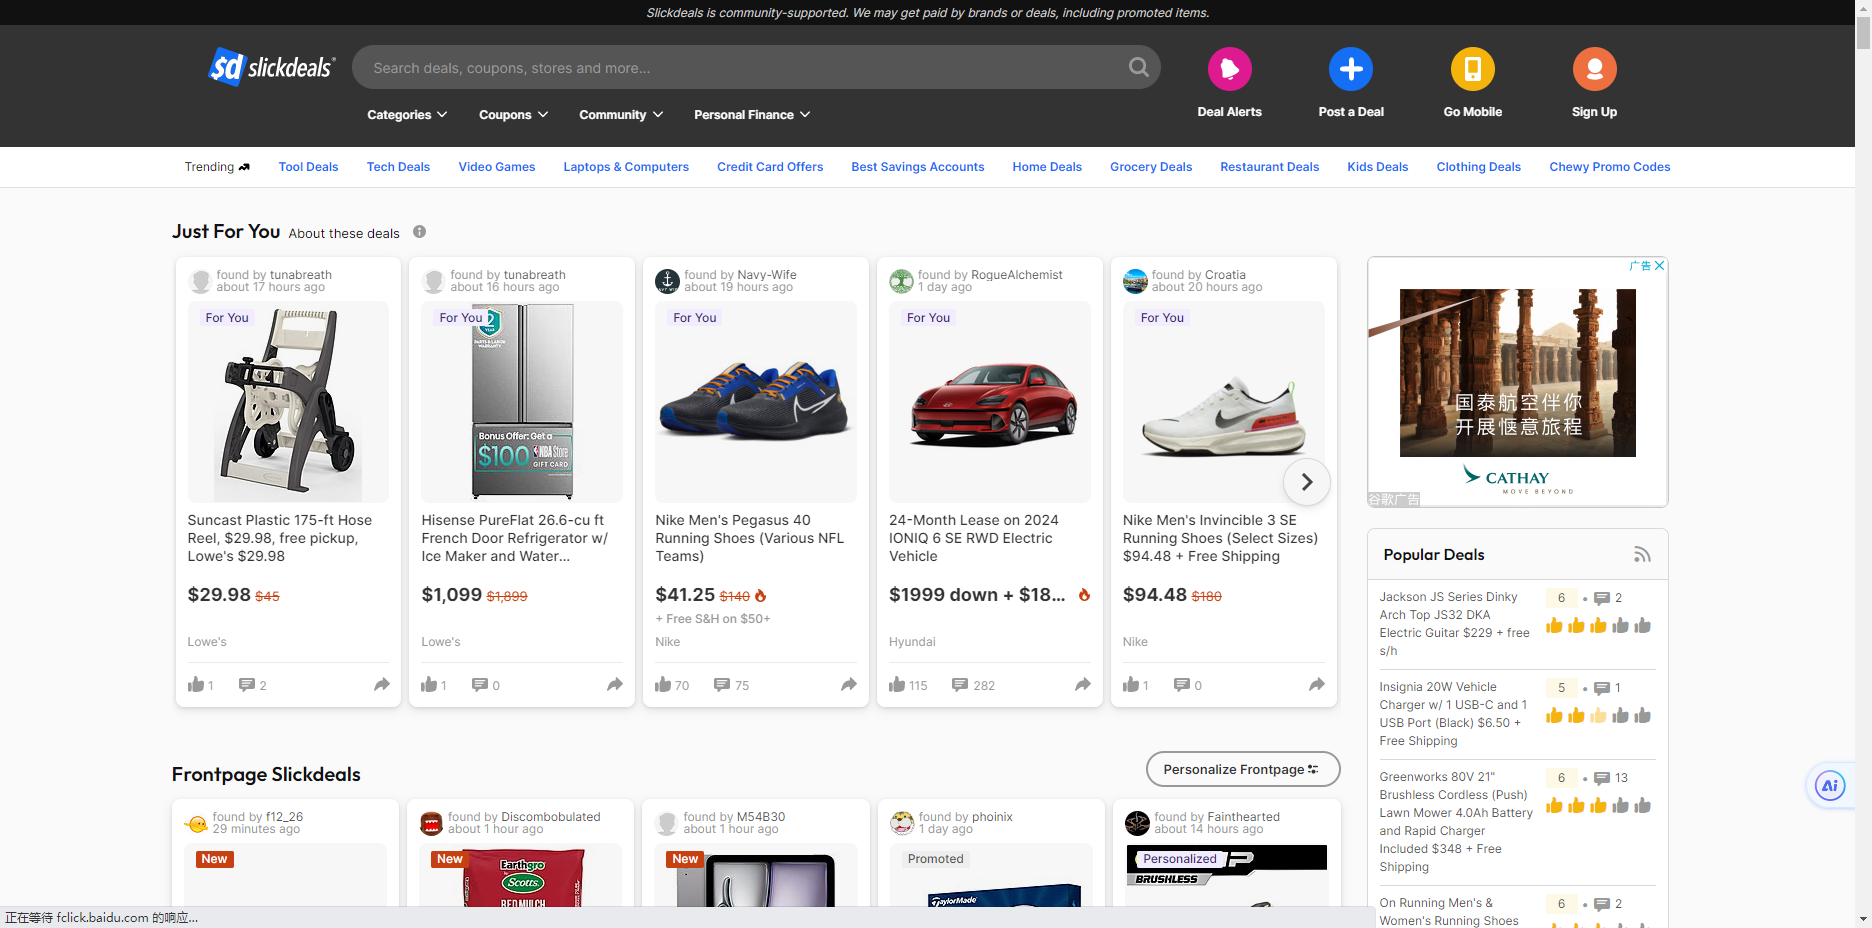Like the Nike Pegasus 40 deal

pos(663,685)
